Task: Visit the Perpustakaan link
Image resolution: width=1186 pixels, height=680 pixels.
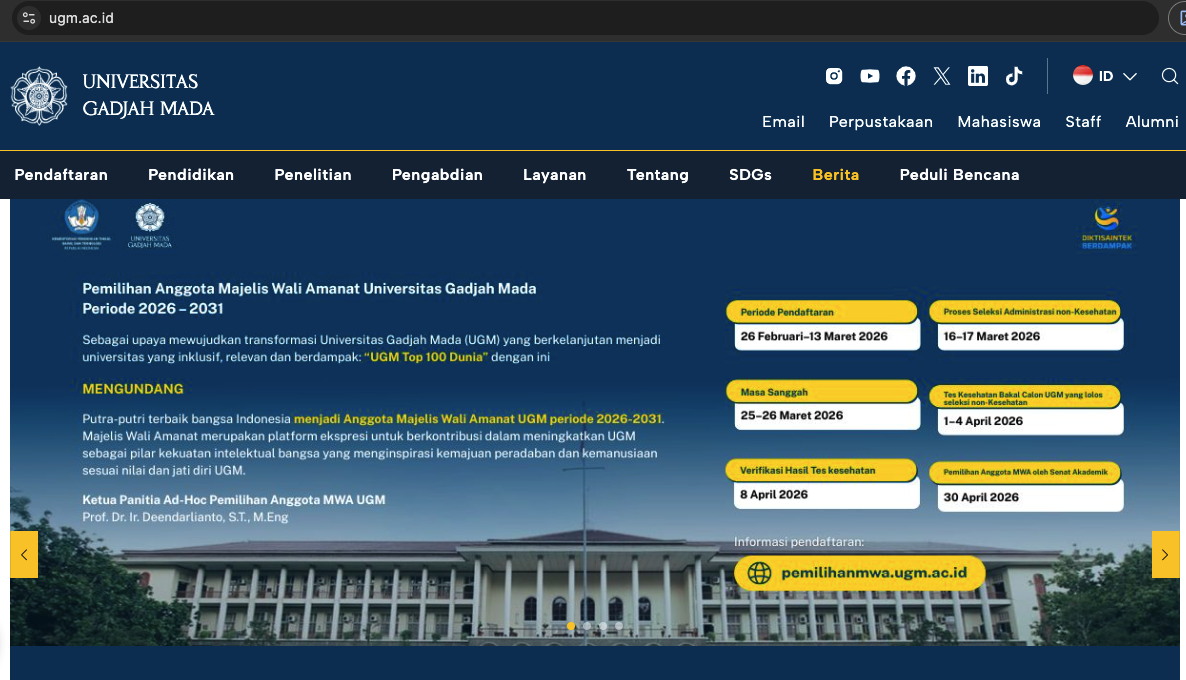Action: 880,121
